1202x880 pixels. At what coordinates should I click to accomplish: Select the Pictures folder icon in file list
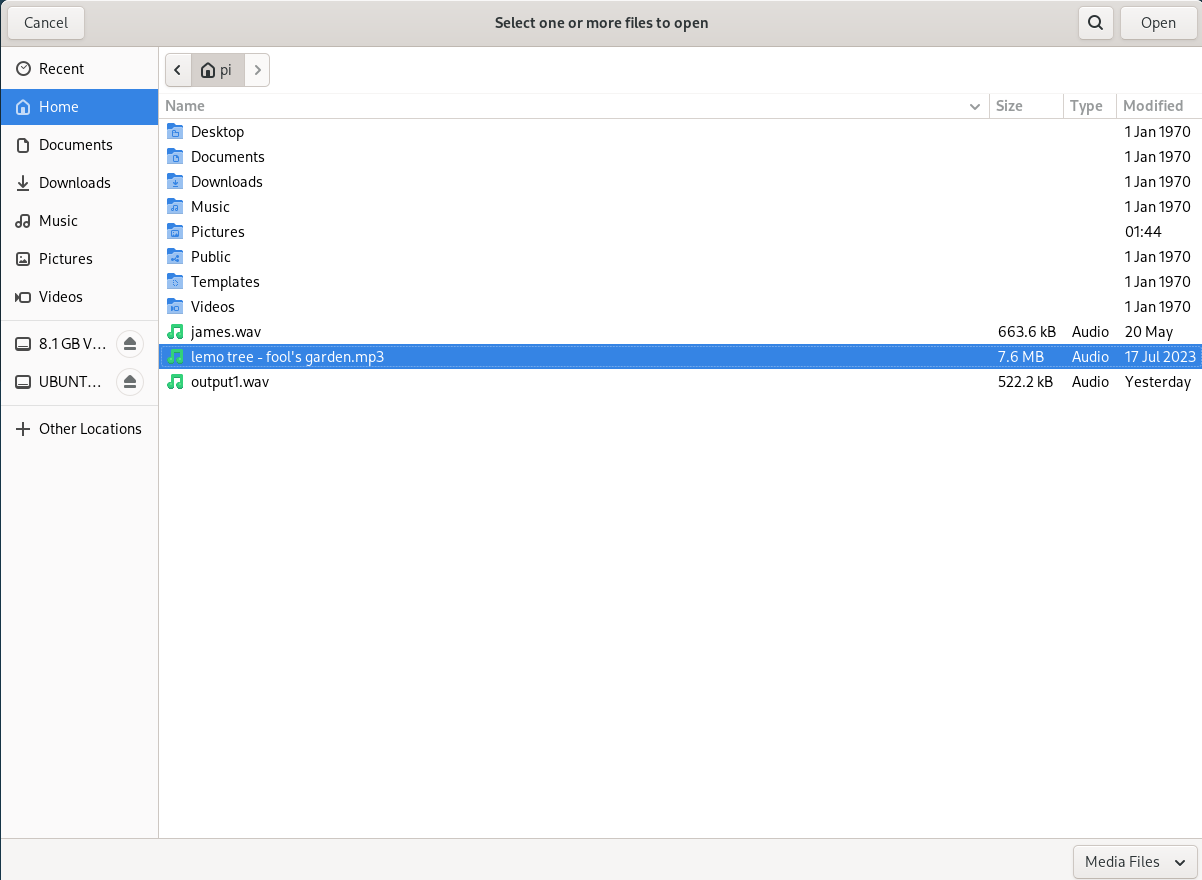(175, 232)
